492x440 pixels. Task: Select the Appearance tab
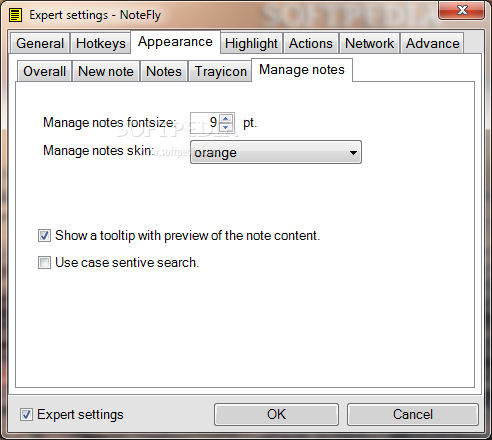coord(175,42)
